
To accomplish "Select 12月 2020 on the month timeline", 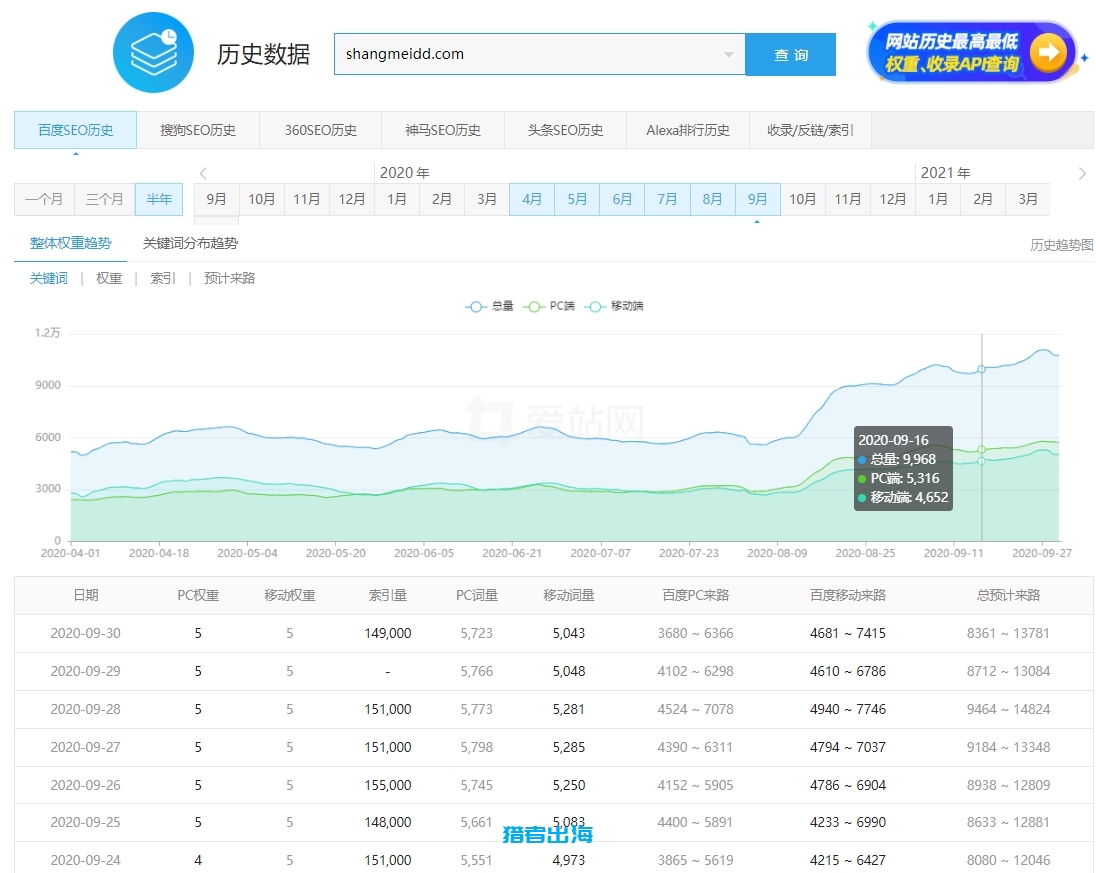I will (x=893, y=199).
